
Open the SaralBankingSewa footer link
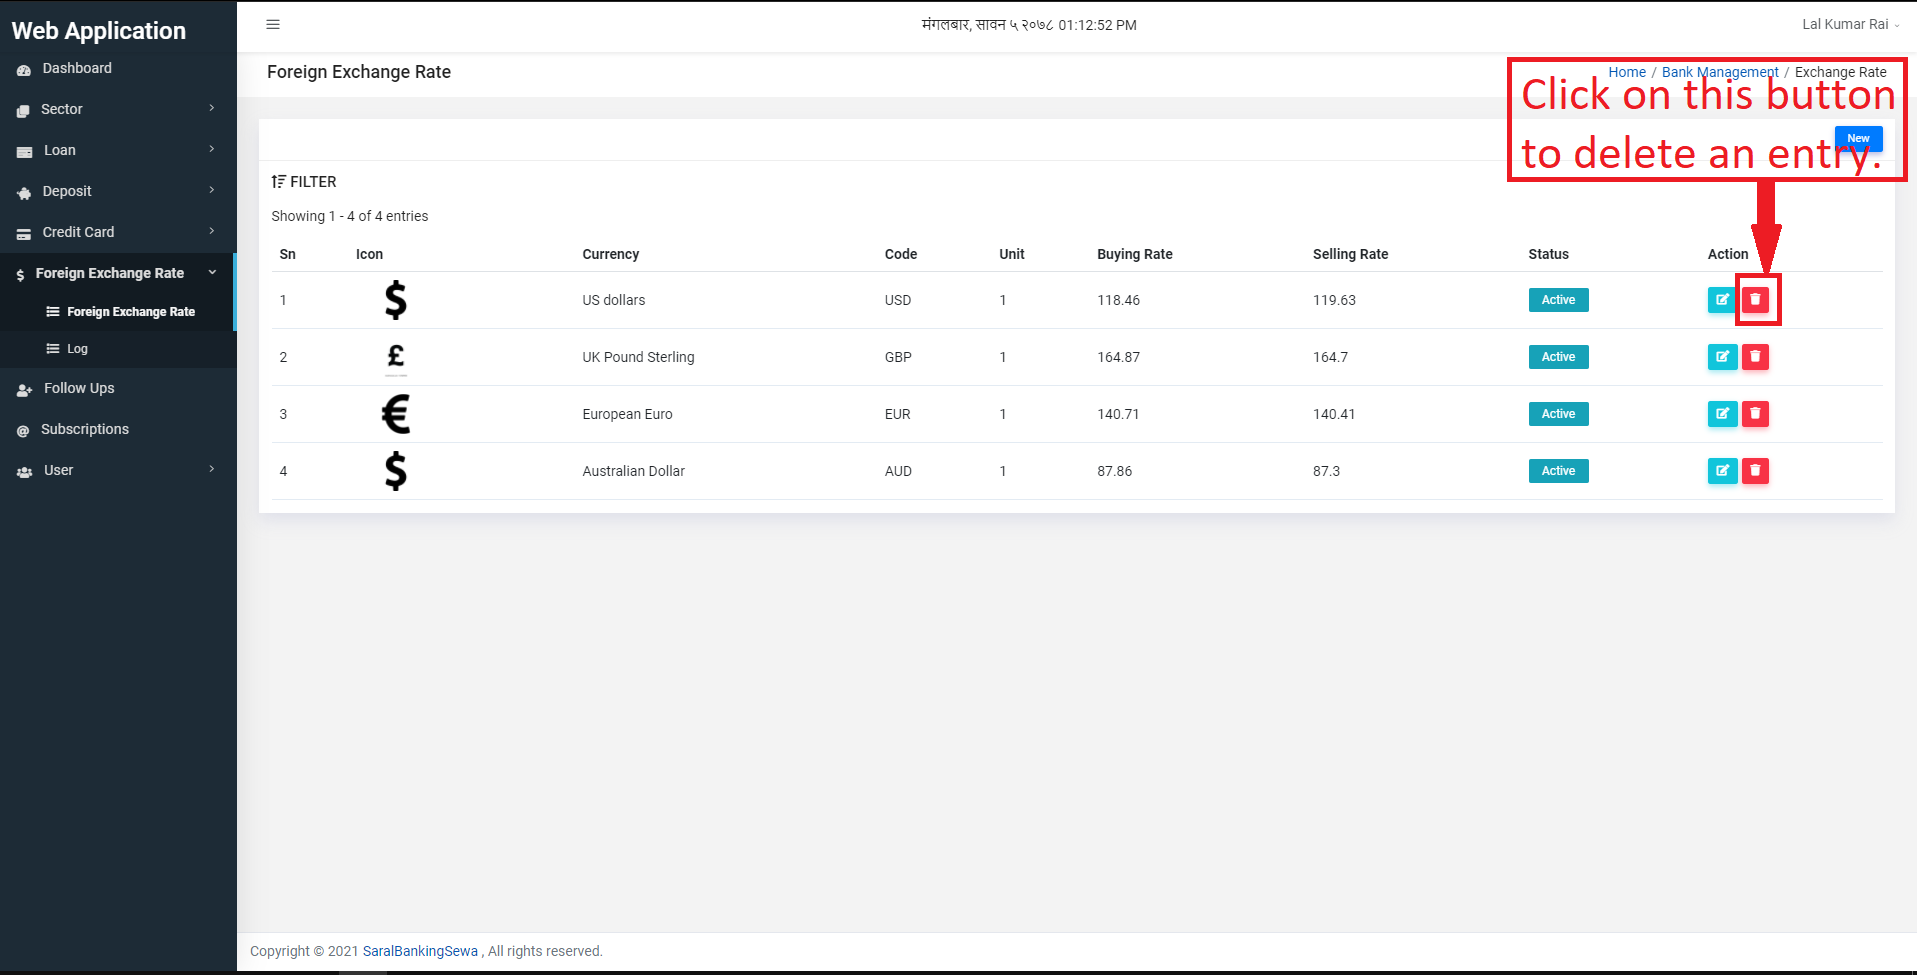click(x=420, y=951)
